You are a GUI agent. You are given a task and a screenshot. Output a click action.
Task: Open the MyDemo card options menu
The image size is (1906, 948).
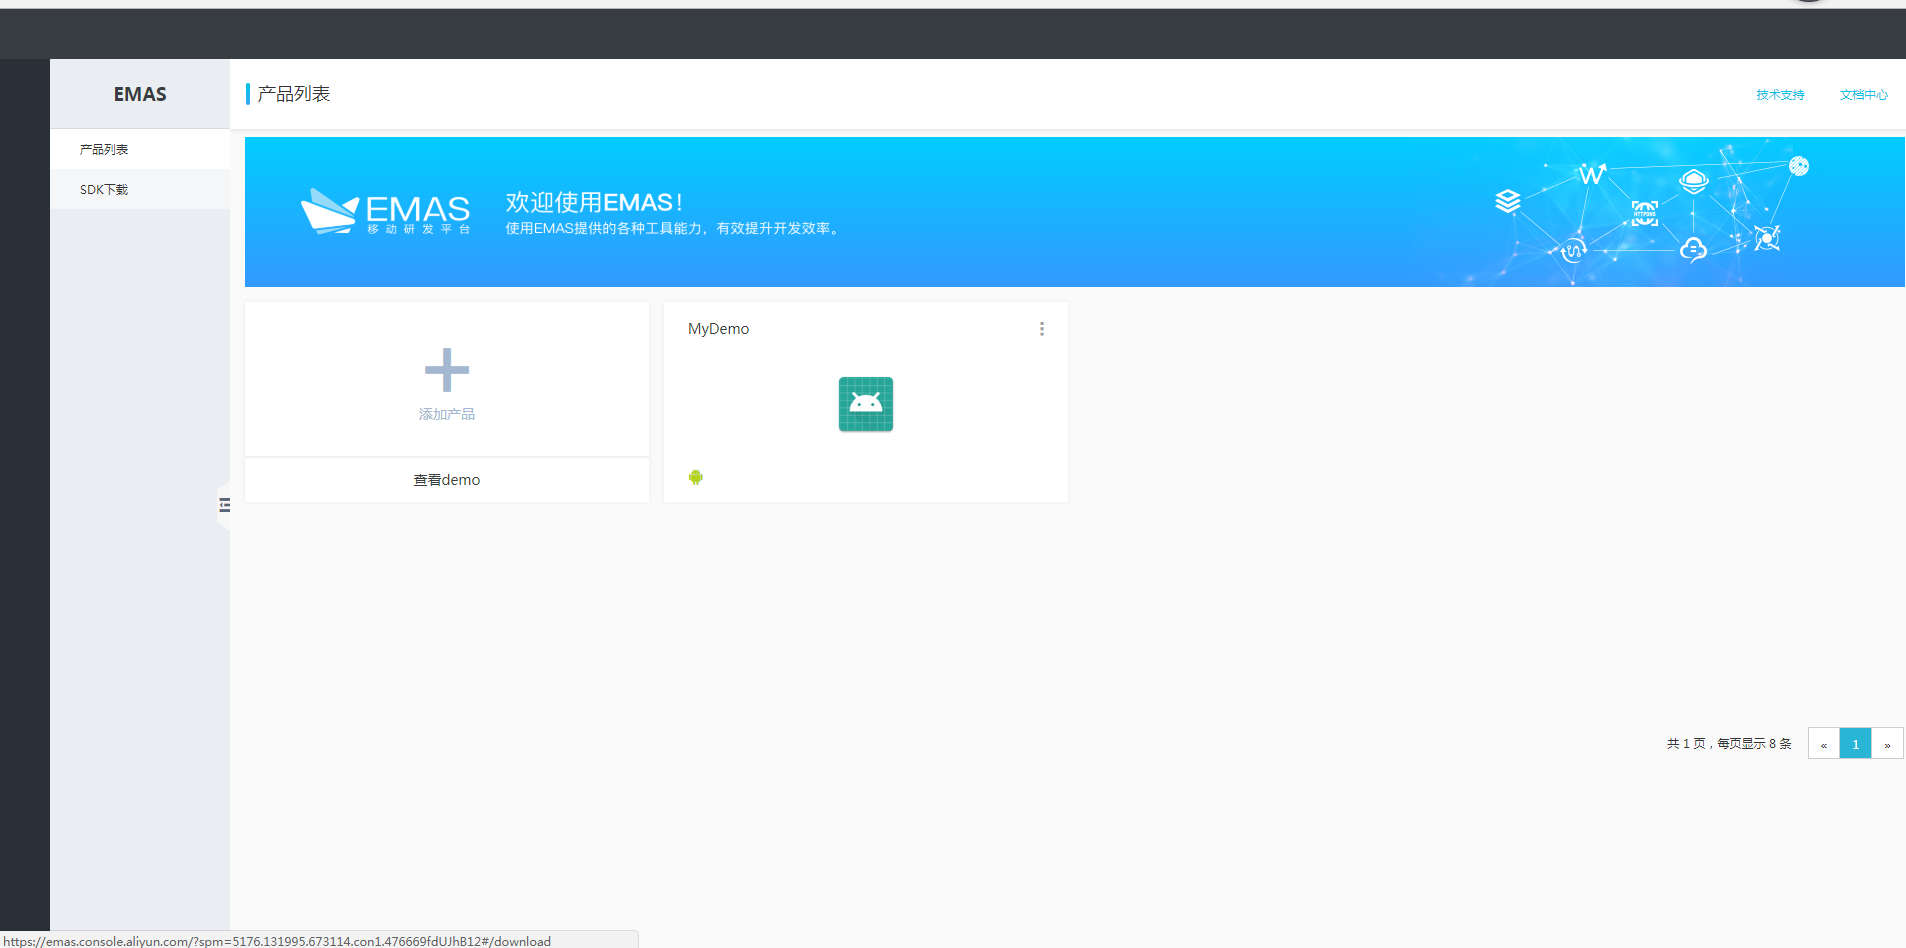pos(1041,329)
